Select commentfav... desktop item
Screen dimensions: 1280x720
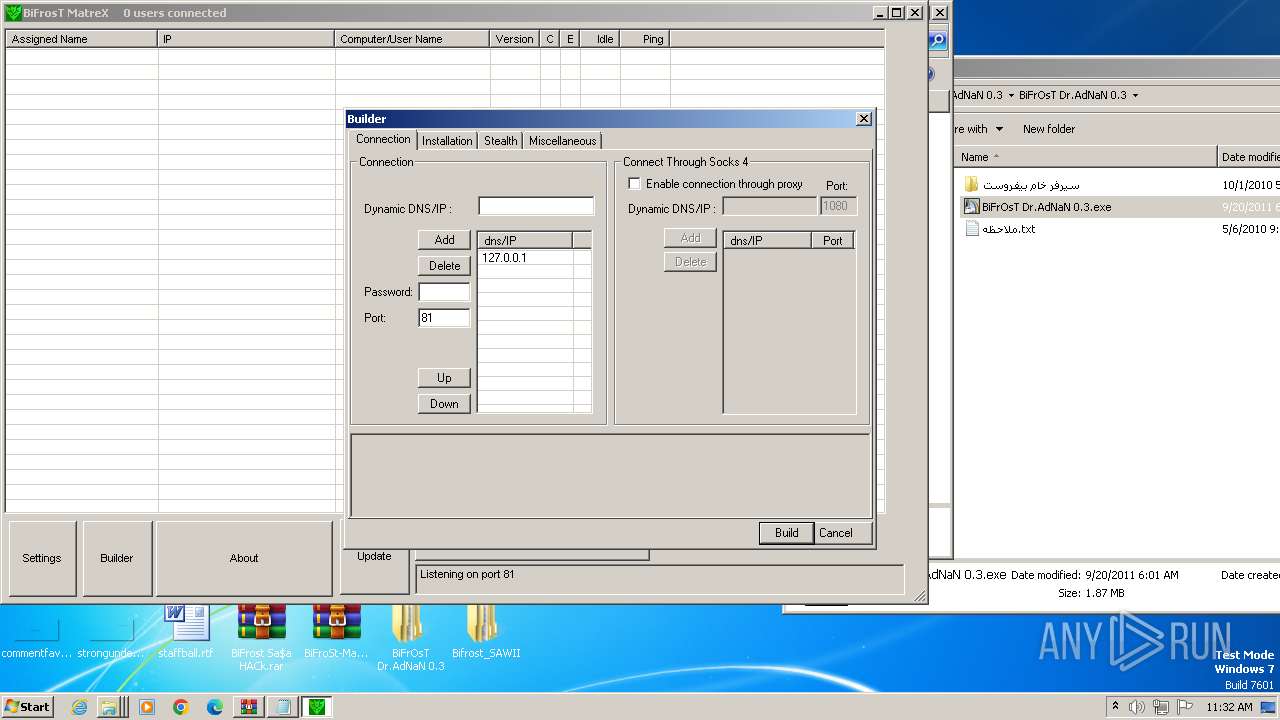36,638
